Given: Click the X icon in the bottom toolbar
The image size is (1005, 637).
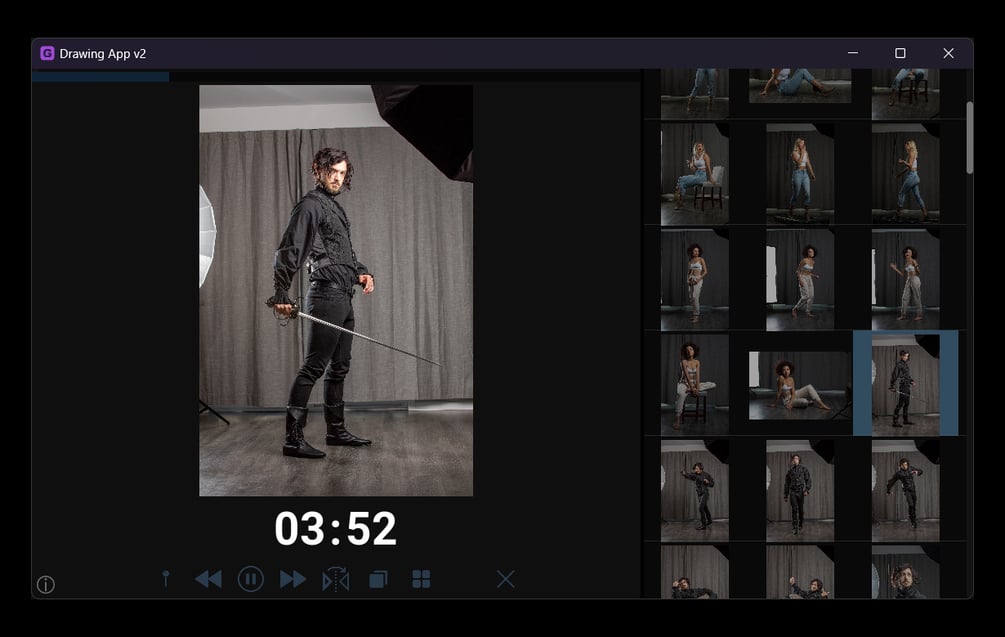Looking at the screenshot, I should (505, 579).
